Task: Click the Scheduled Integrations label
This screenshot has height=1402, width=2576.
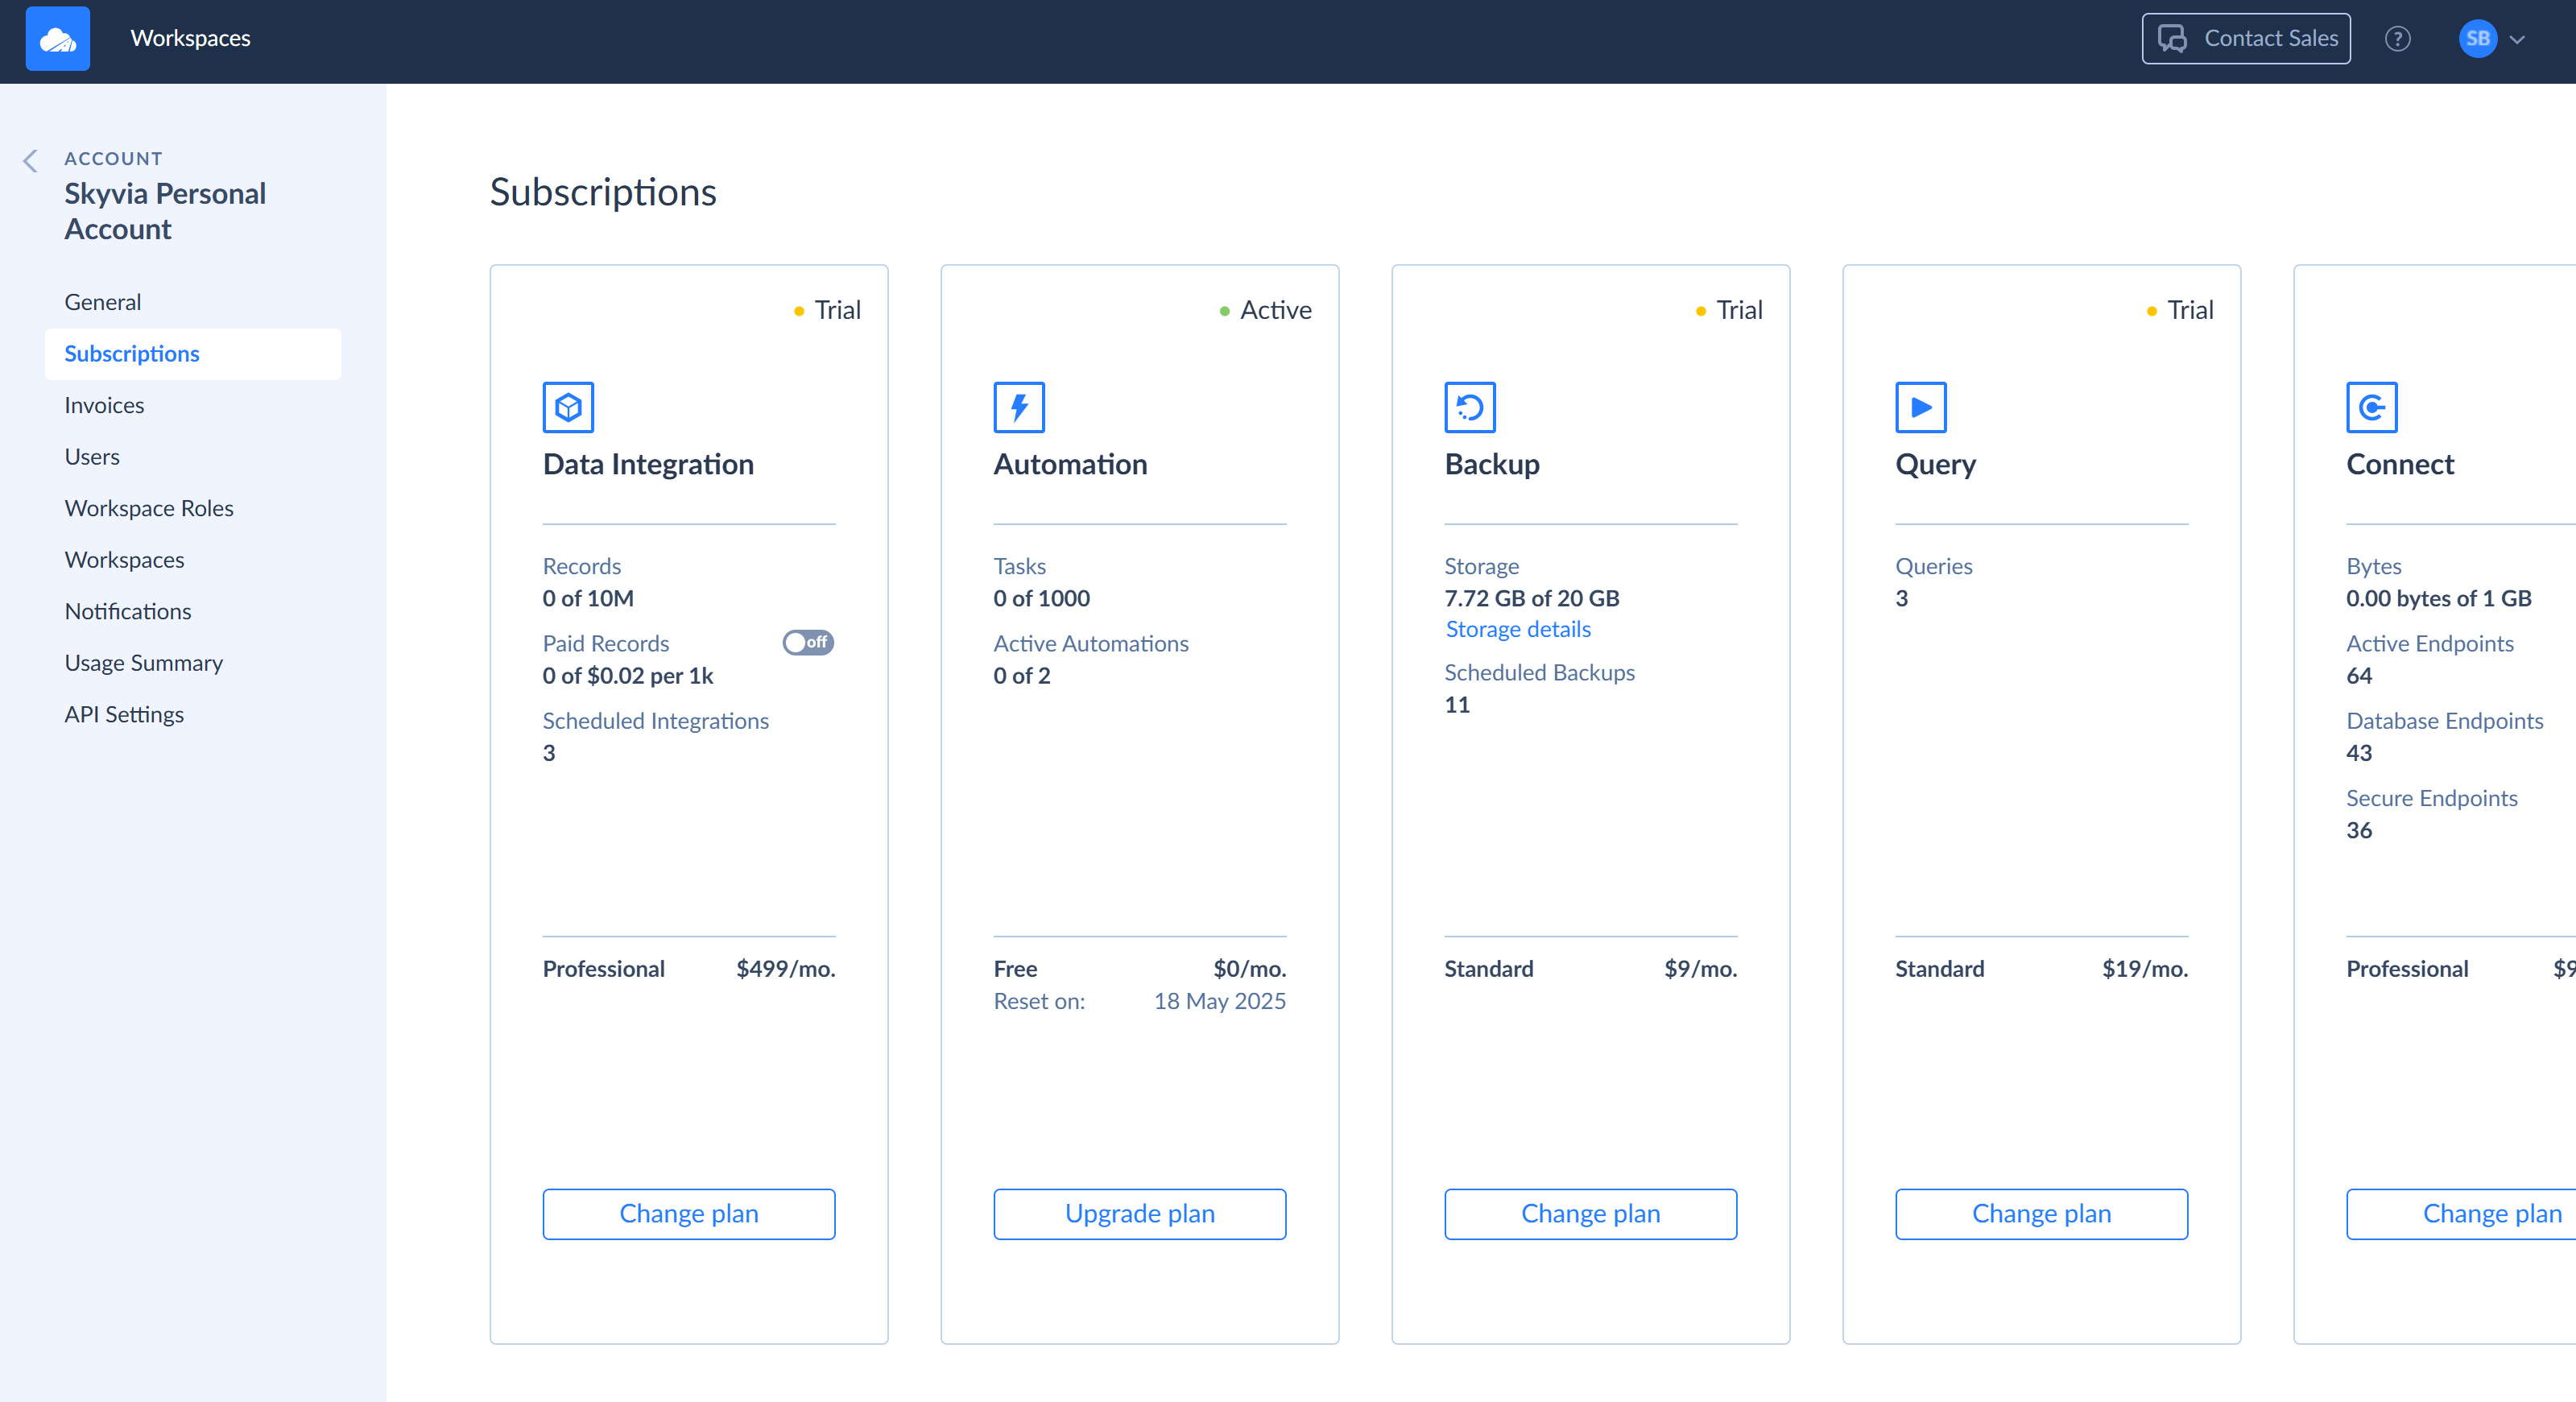Action: (x=656, y=721)
